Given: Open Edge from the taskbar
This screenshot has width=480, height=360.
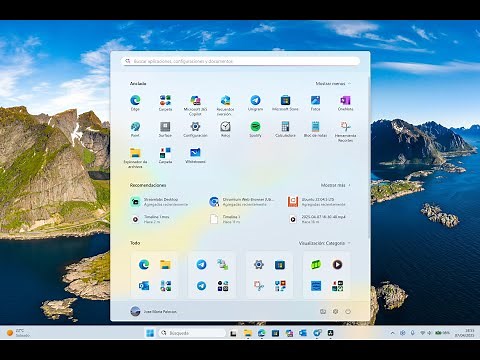Looking at the screenshot, I should (261, 333).
